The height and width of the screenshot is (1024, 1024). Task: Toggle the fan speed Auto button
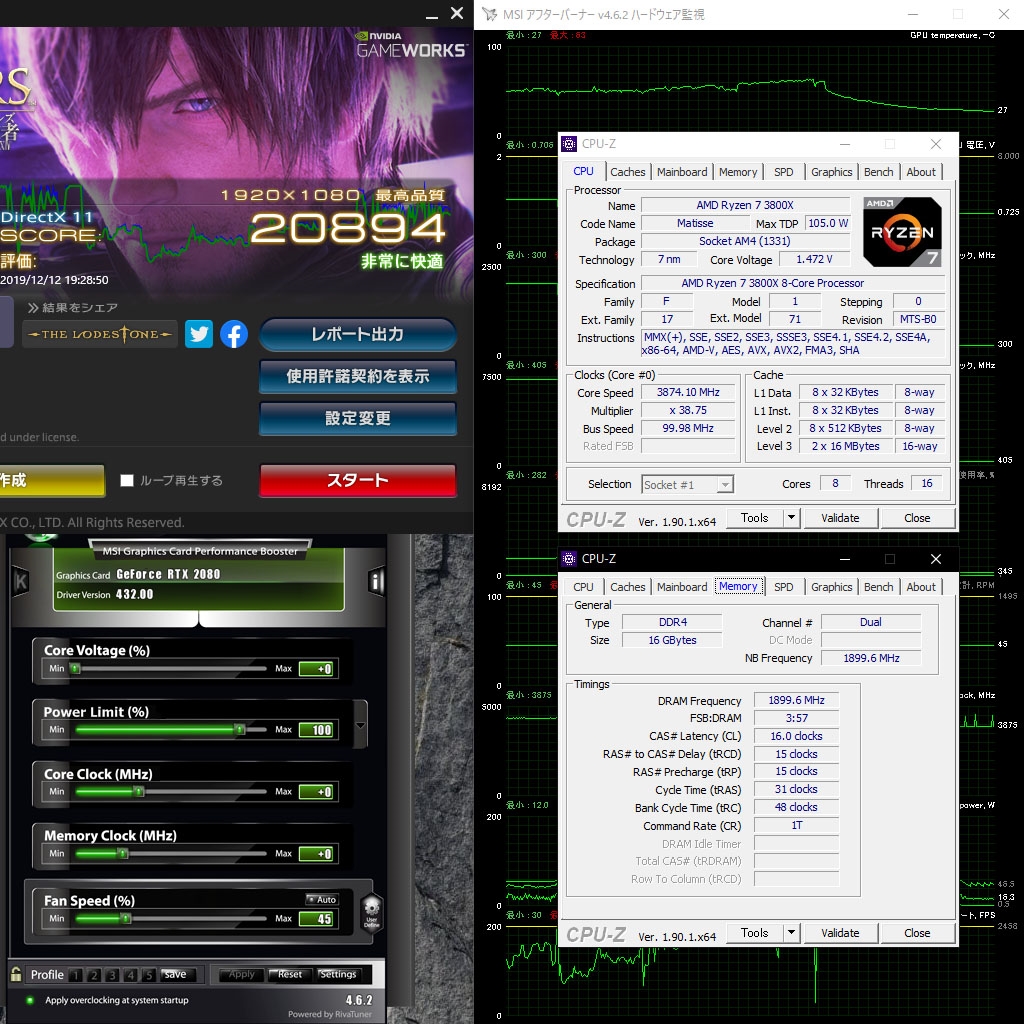pos(323,899)
